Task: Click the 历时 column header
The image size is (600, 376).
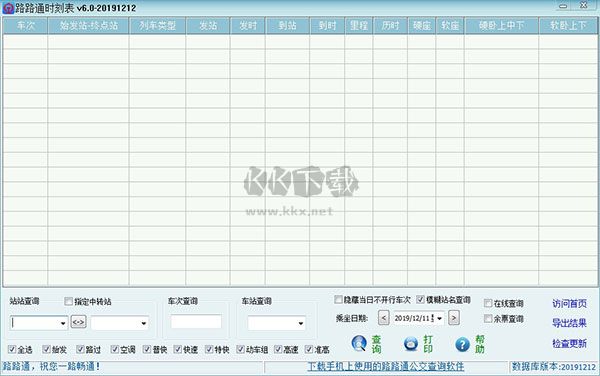Action: point(390,26)
